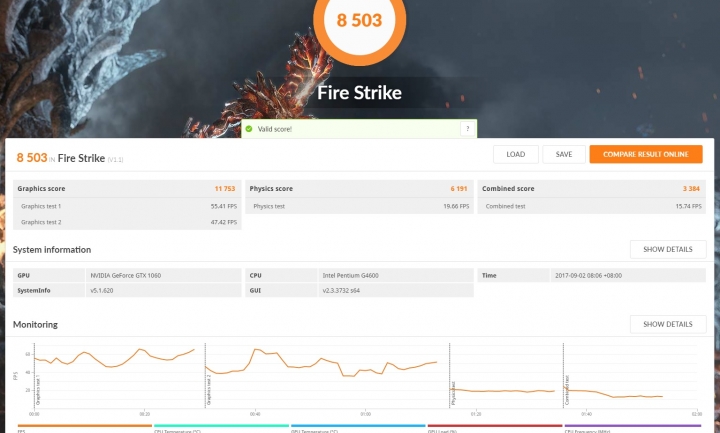Viewport: 720px width, 433px height.
Task: Toggle the blue GPU Temperature legend bar
Action: pos(358,426)
